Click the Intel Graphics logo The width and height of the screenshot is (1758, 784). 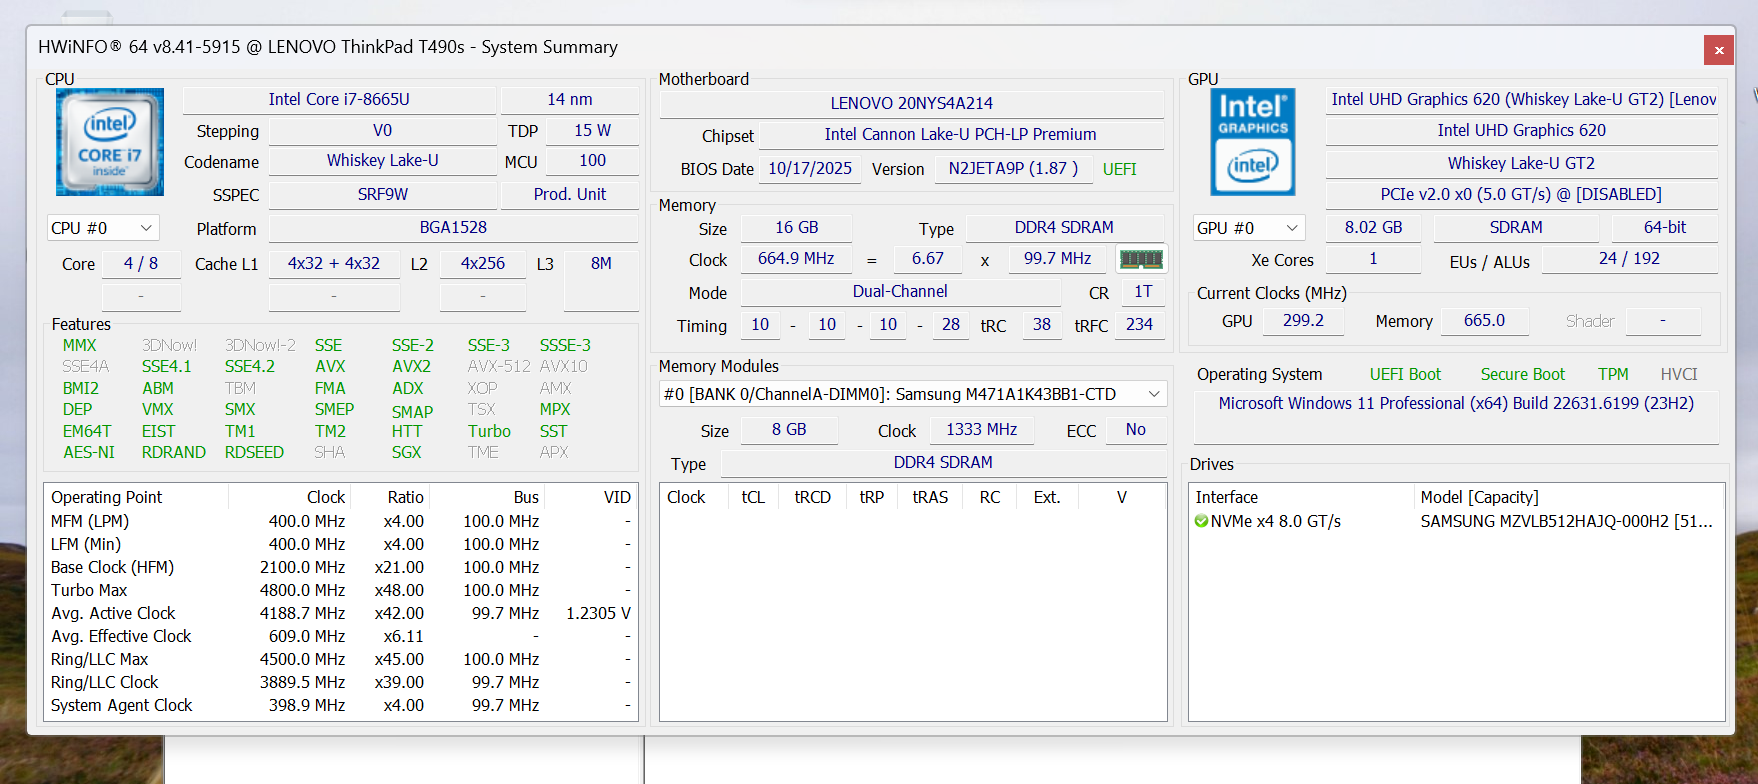tap(1253, 142)
